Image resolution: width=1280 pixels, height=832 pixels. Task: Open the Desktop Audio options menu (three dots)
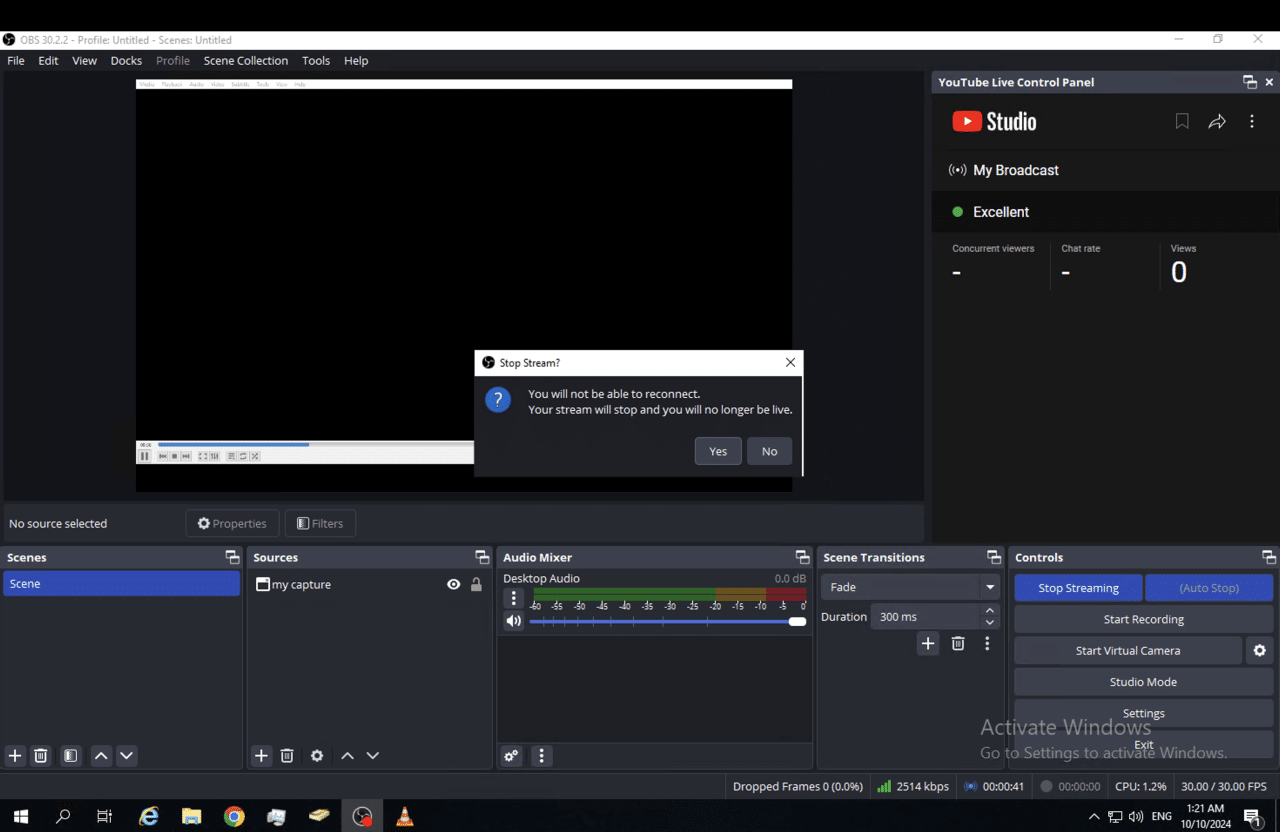pyautogui.click(x=513, y=598)
